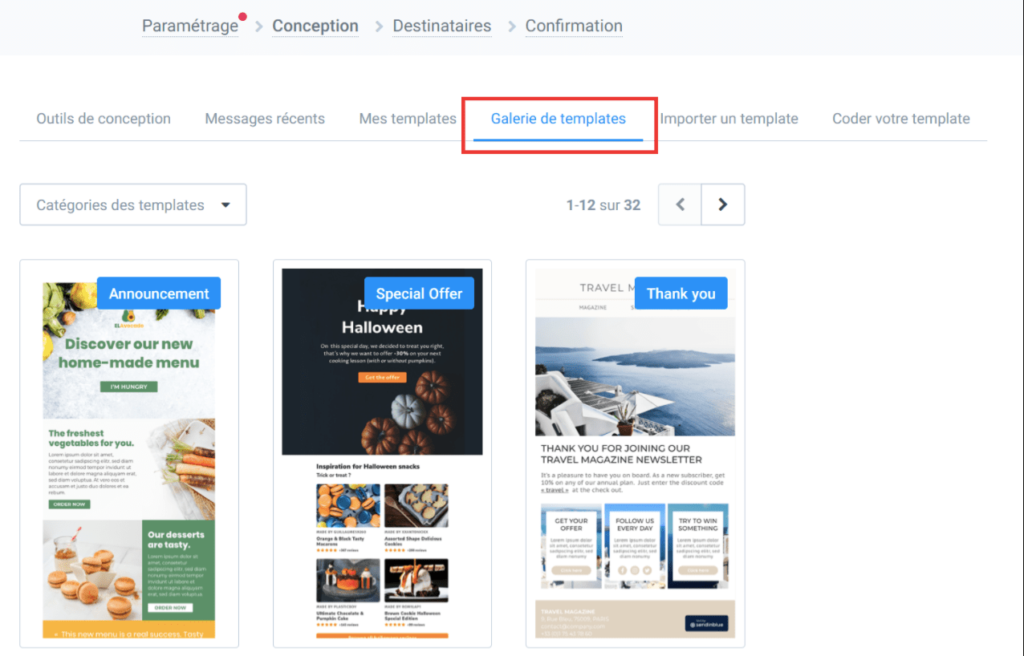Select the Travel Magazine template thumbnail
Image resolution: width=1024 pixels, height=656 pixels.
point(635,453)
